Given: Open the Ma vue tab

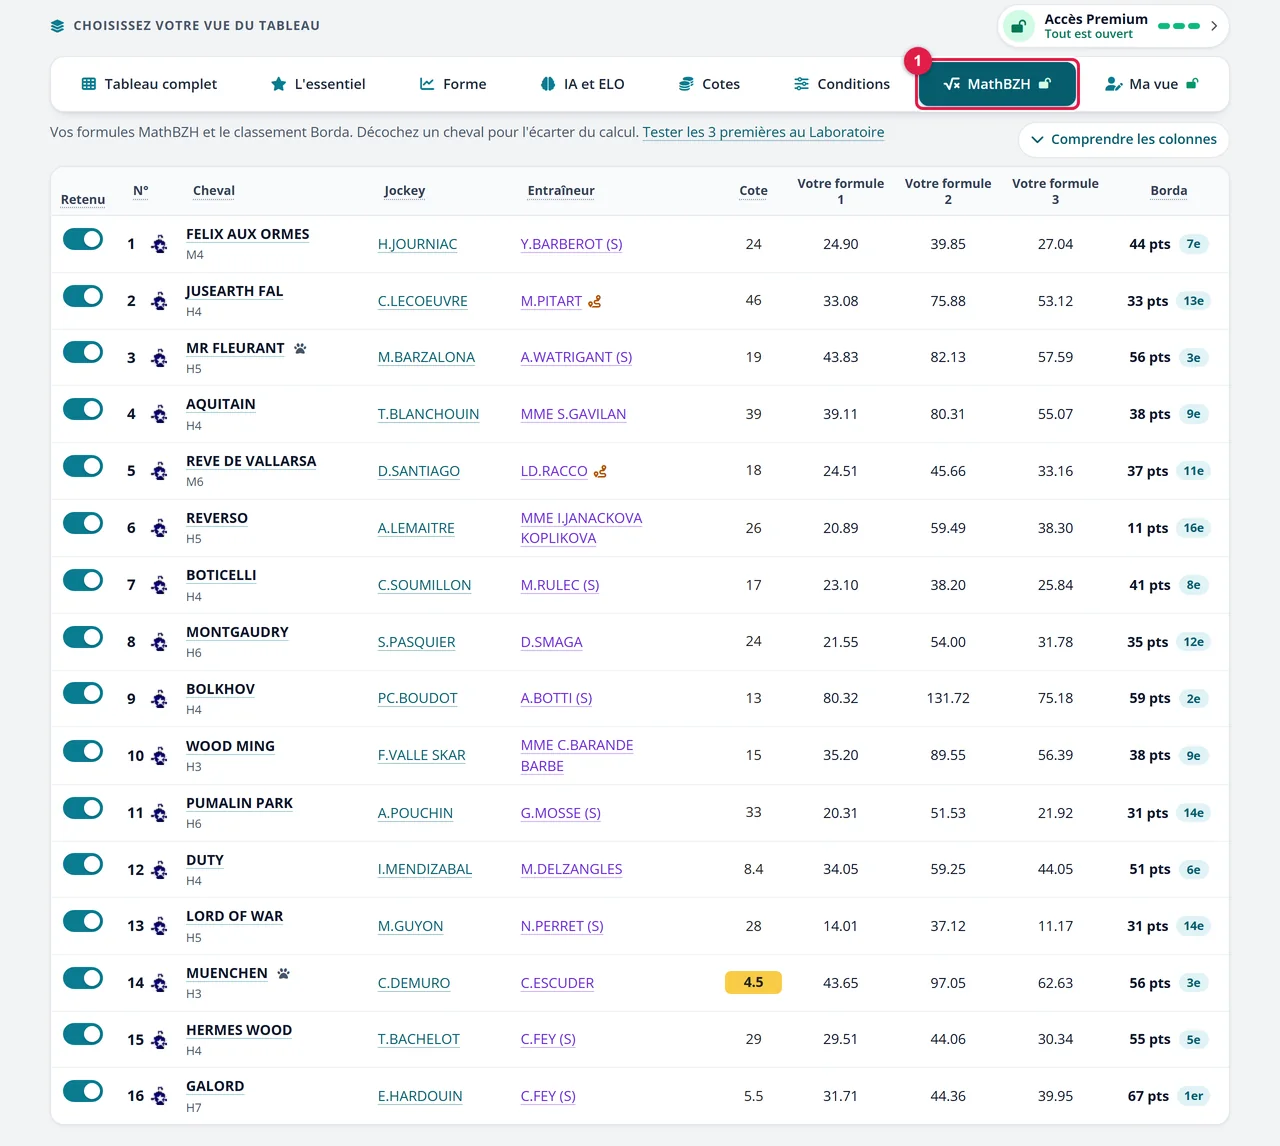Looking at the screenshot, I should point(1152,84).
